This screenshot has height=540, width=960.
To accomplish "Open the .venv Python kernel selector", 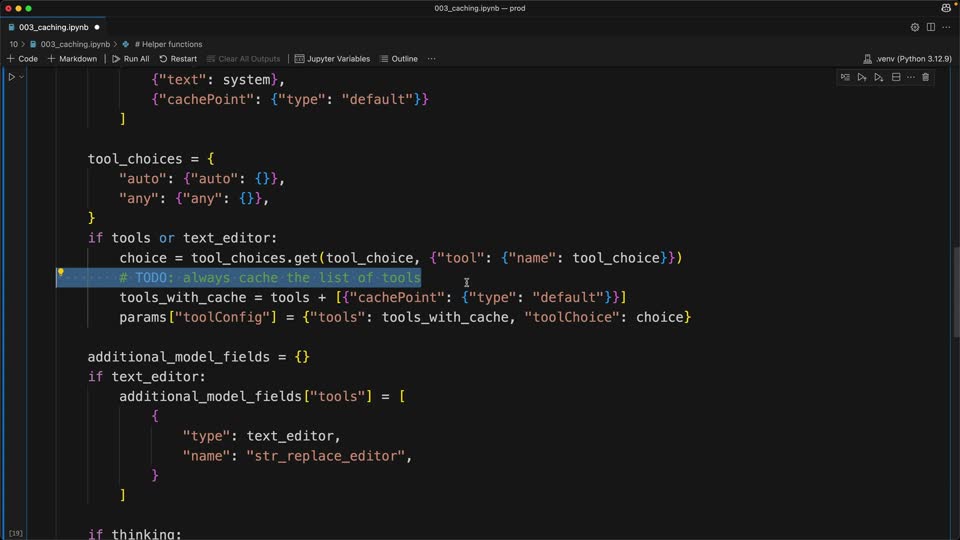I will point(907,59).
